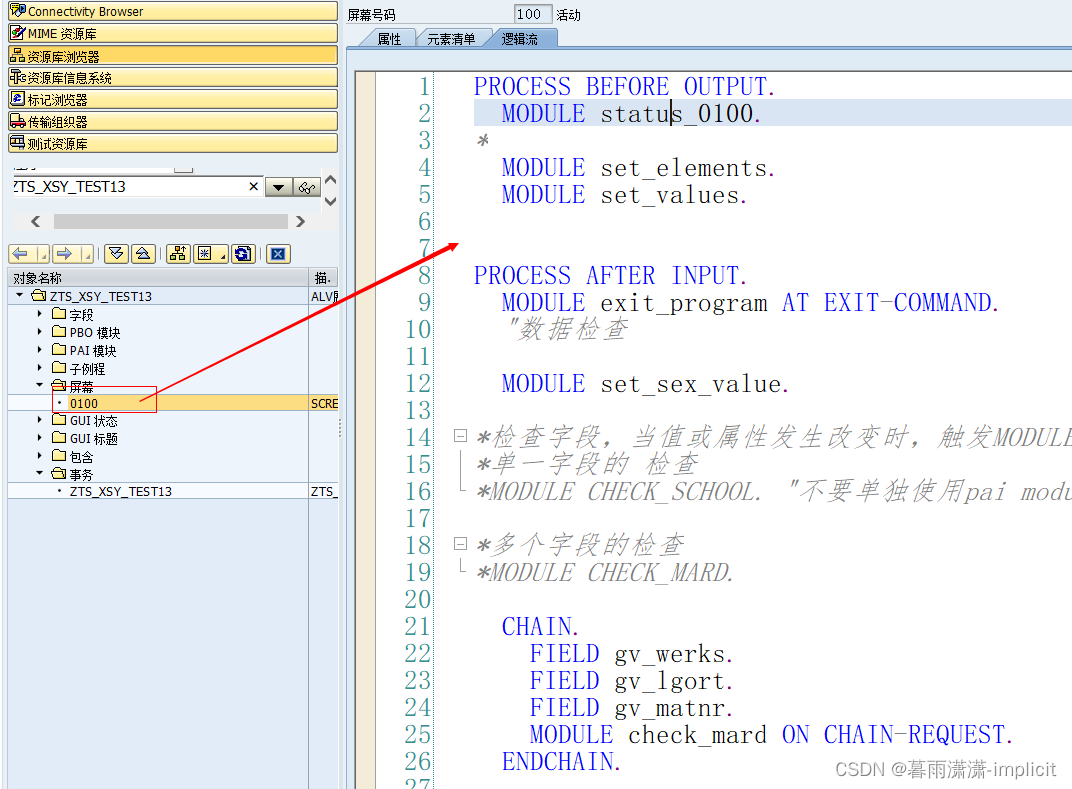Expand the GUI 标题 folder
This screenshot has width=1072, height=789.
(40, 438)
